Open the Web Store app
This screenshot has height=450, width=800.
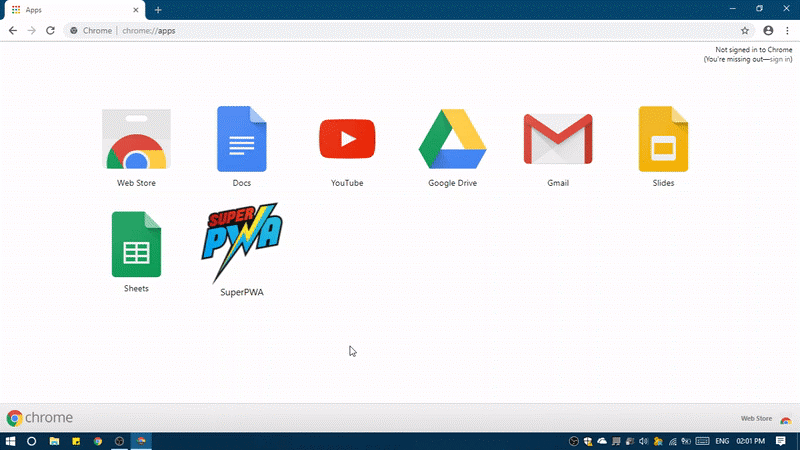coord(136,139)
